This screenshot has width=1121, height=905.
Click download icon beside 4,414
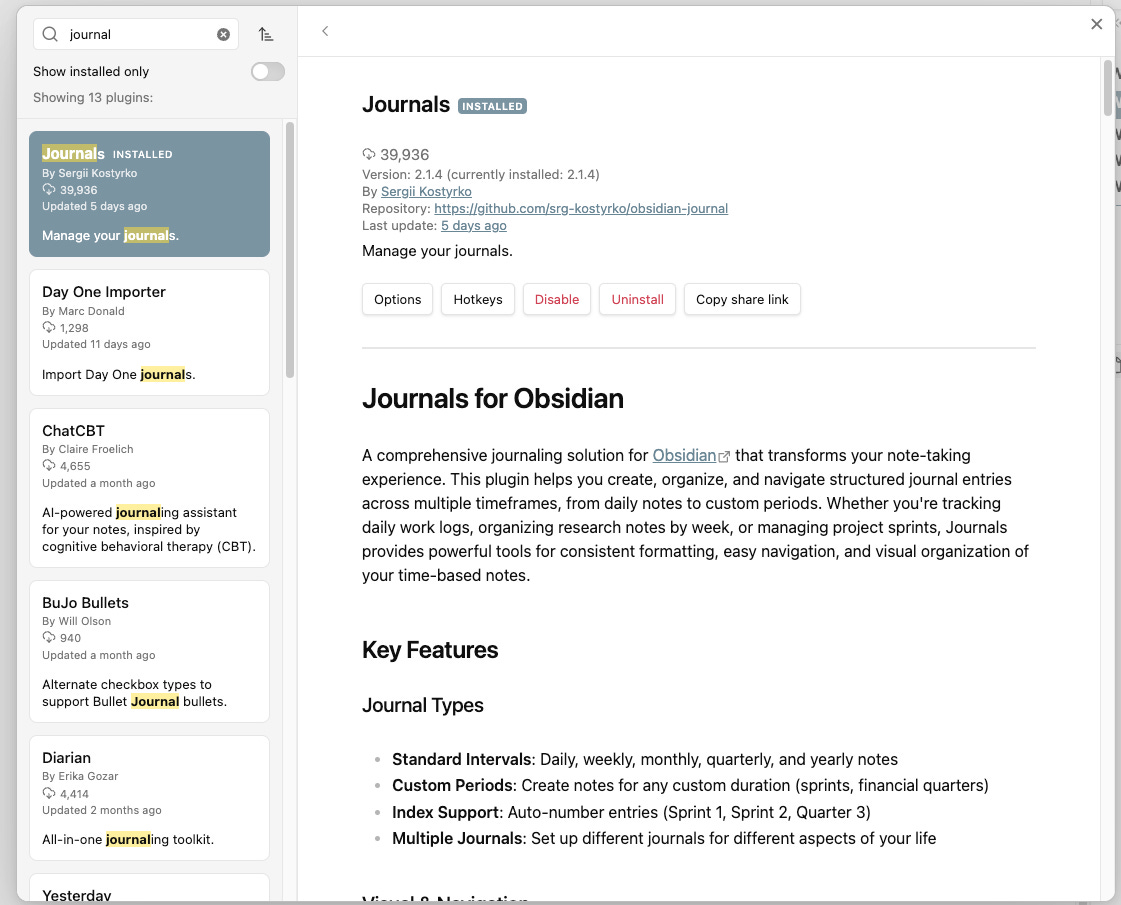click(49, 793)
